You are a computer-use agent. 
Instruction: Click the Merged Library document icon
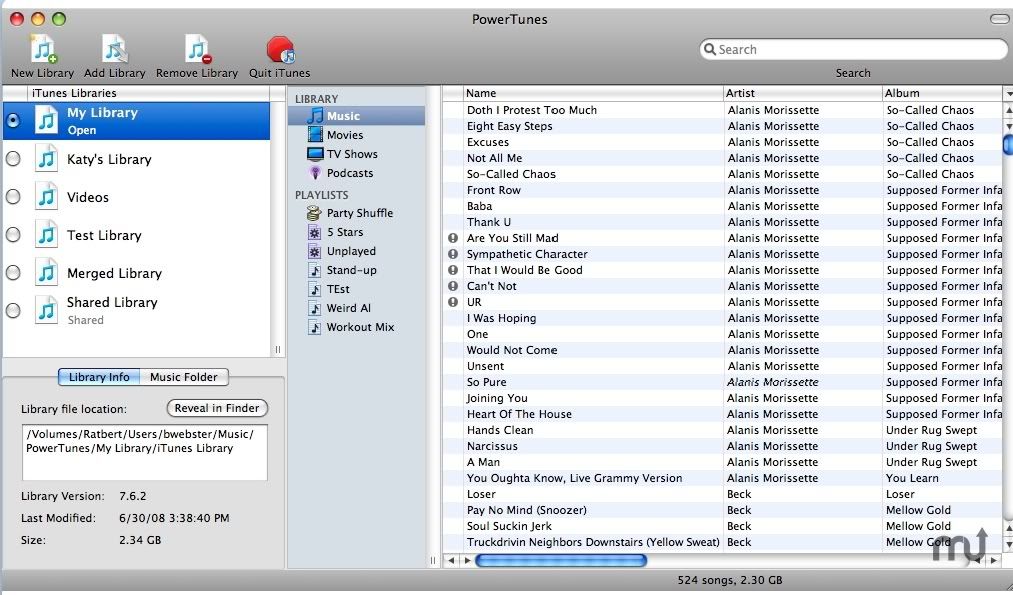pos(47,273)
